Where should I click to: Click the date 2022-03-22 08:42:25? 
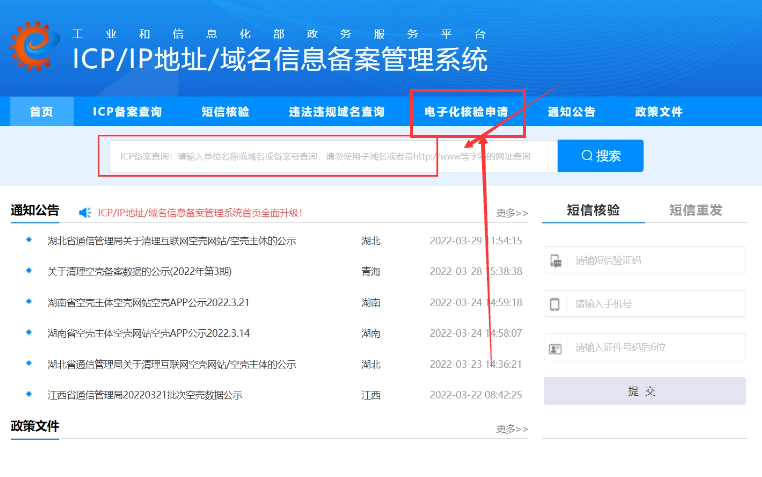[476, 395]
